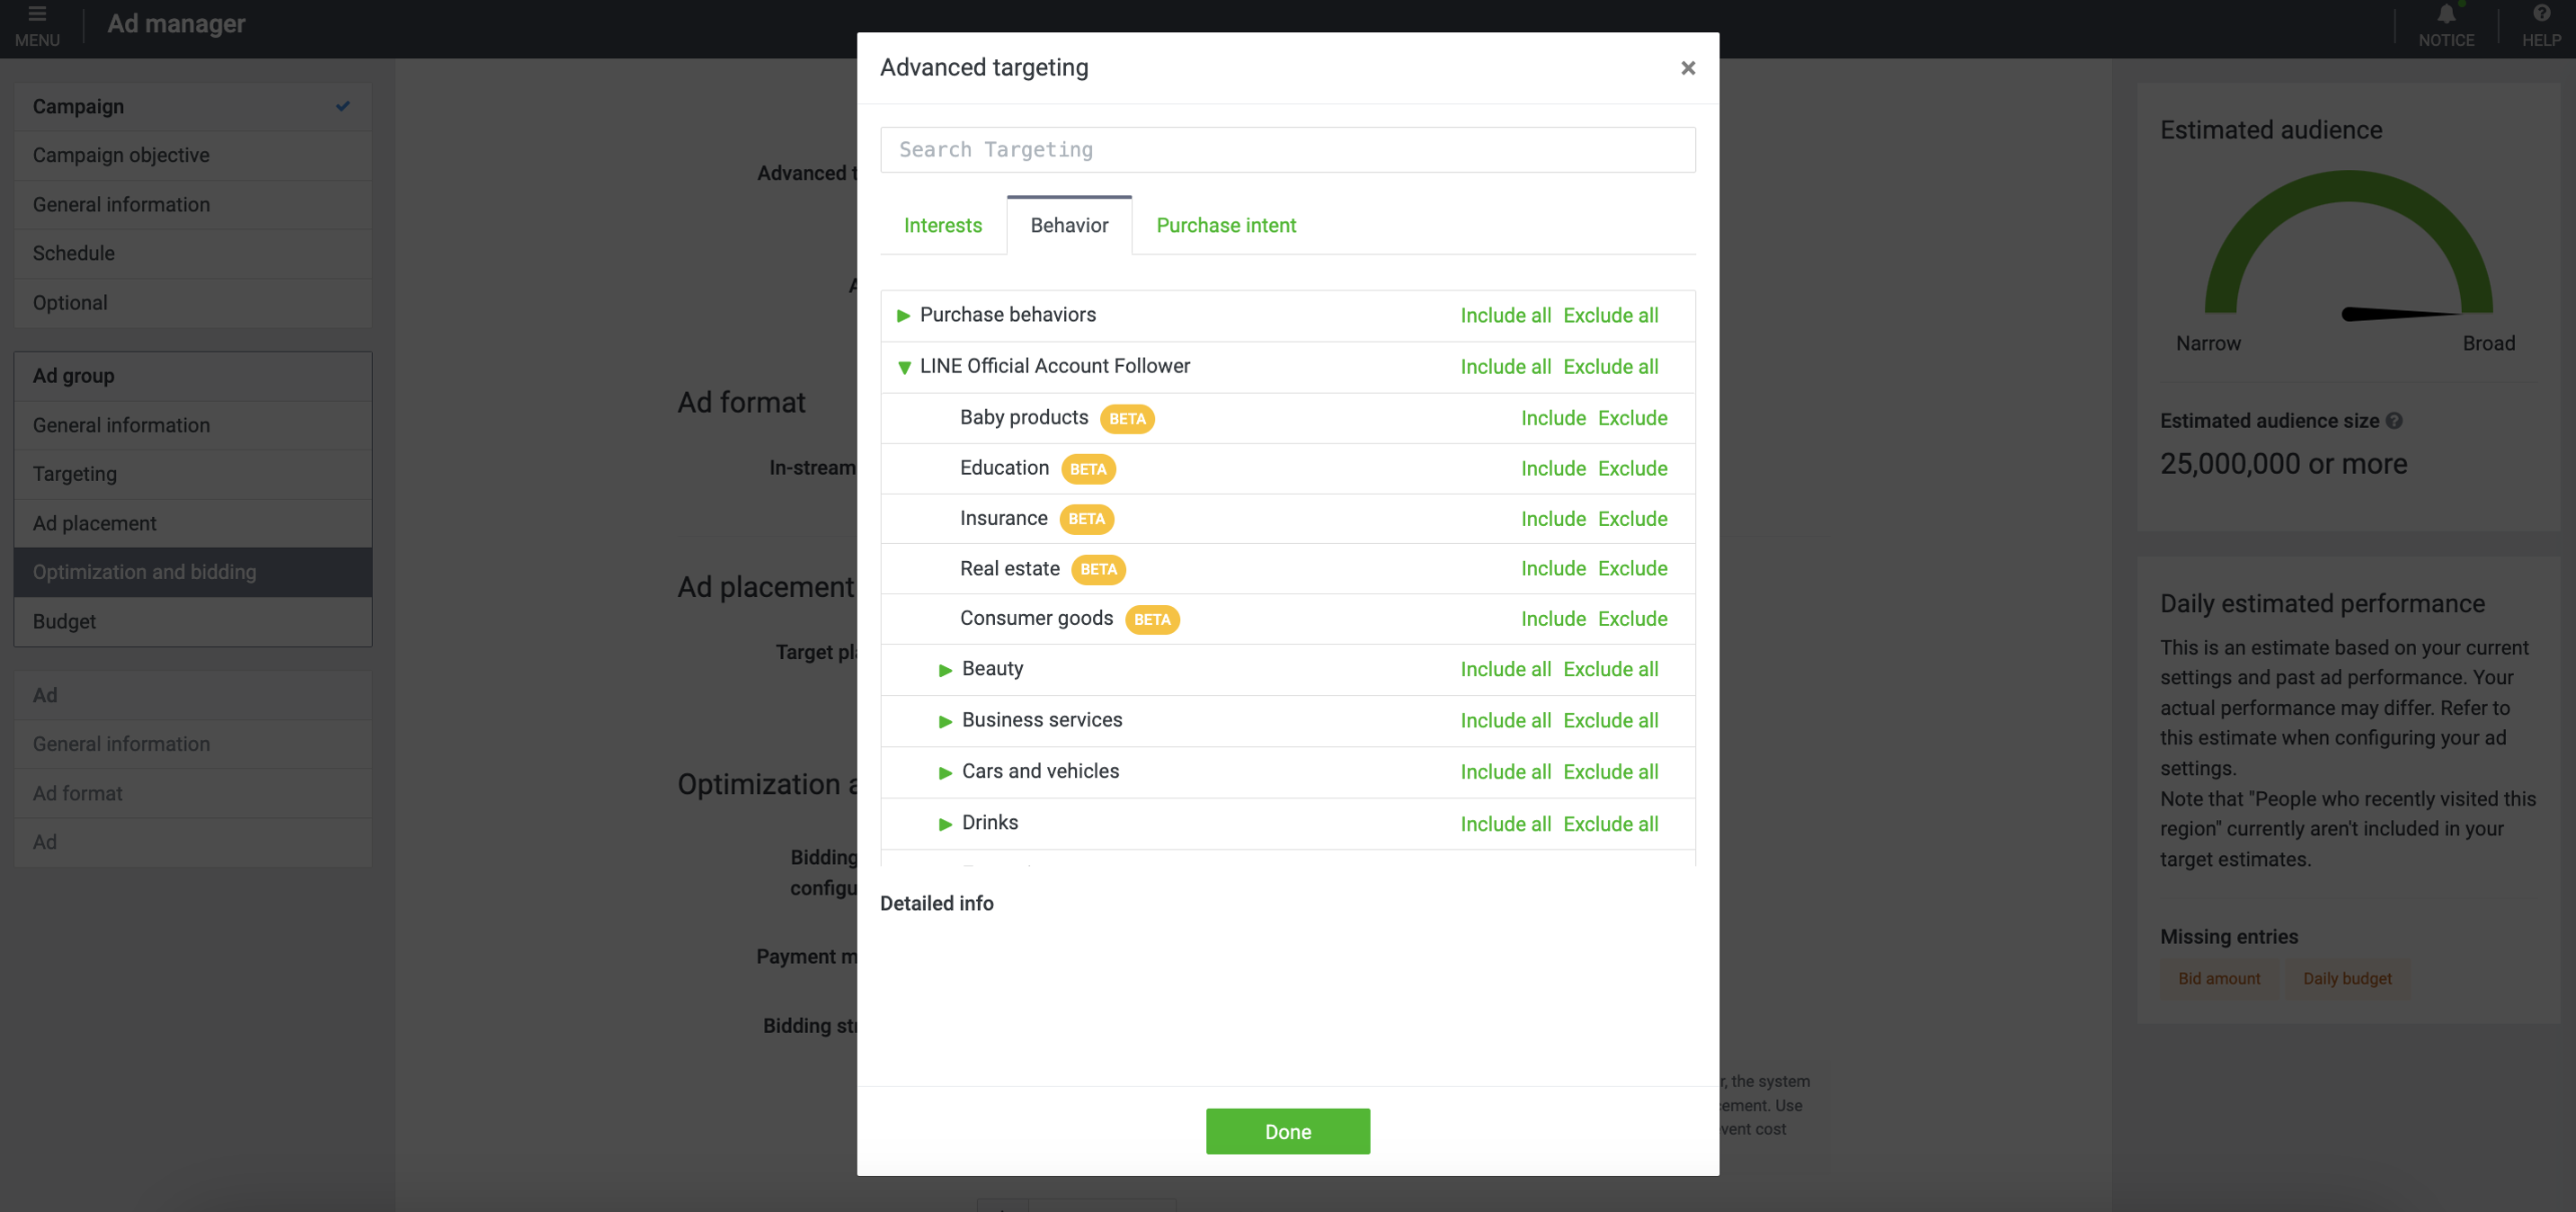Image resolution: width=2576 pixels, height=1212 pixels.
Task: Expand the Drinks subcategory
Action: click(x=945, y=824)
